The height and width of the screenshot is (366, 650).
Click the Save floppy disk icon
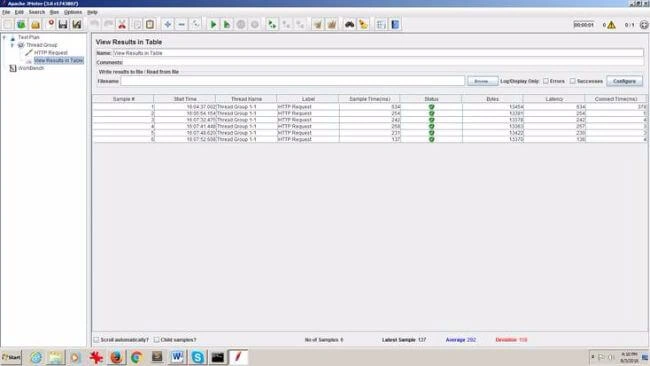[x=63, y=24]
